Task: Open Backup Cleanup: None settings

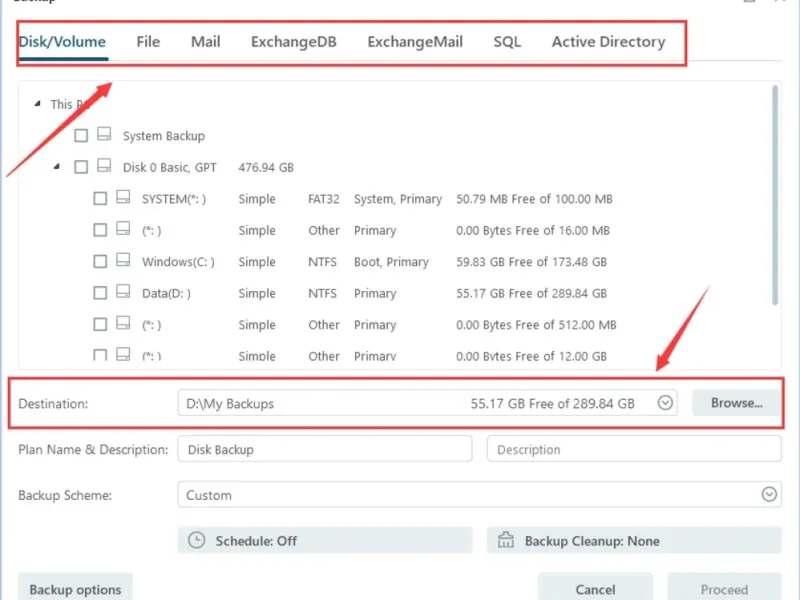Action: [x=634, y=540]
